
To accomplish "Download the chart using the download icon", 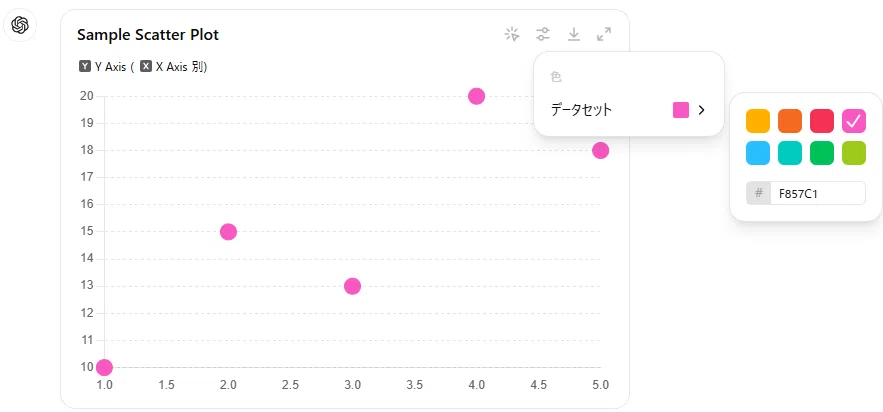I will click(x=573, y=34).
